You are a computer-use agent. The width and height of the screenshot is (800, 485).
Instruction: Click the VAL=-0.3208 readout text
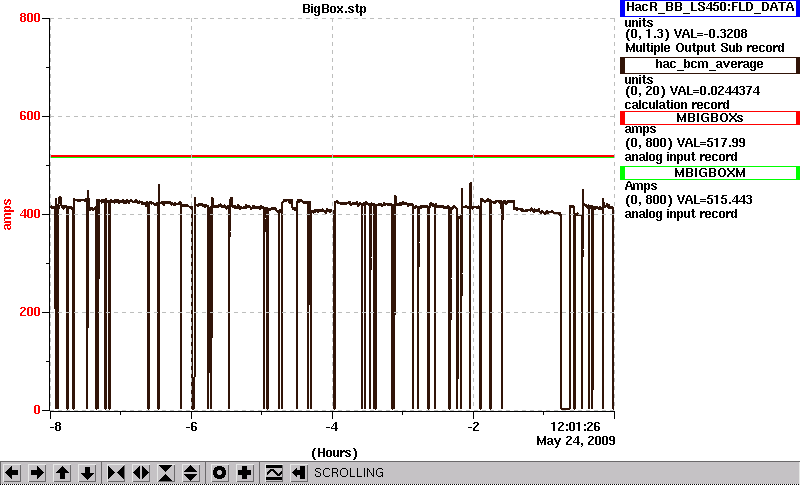pyautogui.click(x=711, y=34)
